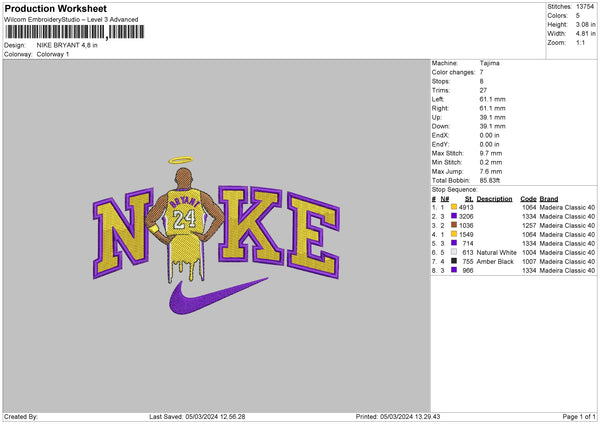Click the halo above the player's head
600x424 pixels.
[181, 160]
